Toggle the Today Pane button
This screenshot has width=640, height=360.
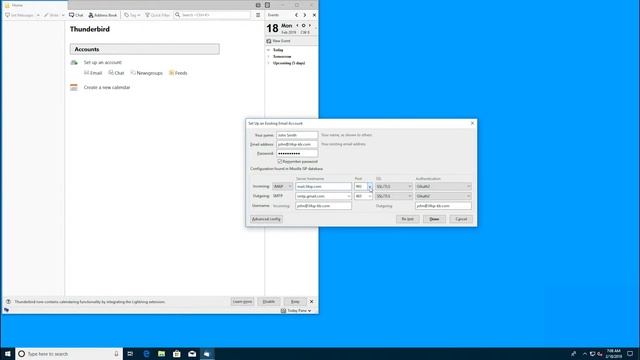[x=296, y=311]
